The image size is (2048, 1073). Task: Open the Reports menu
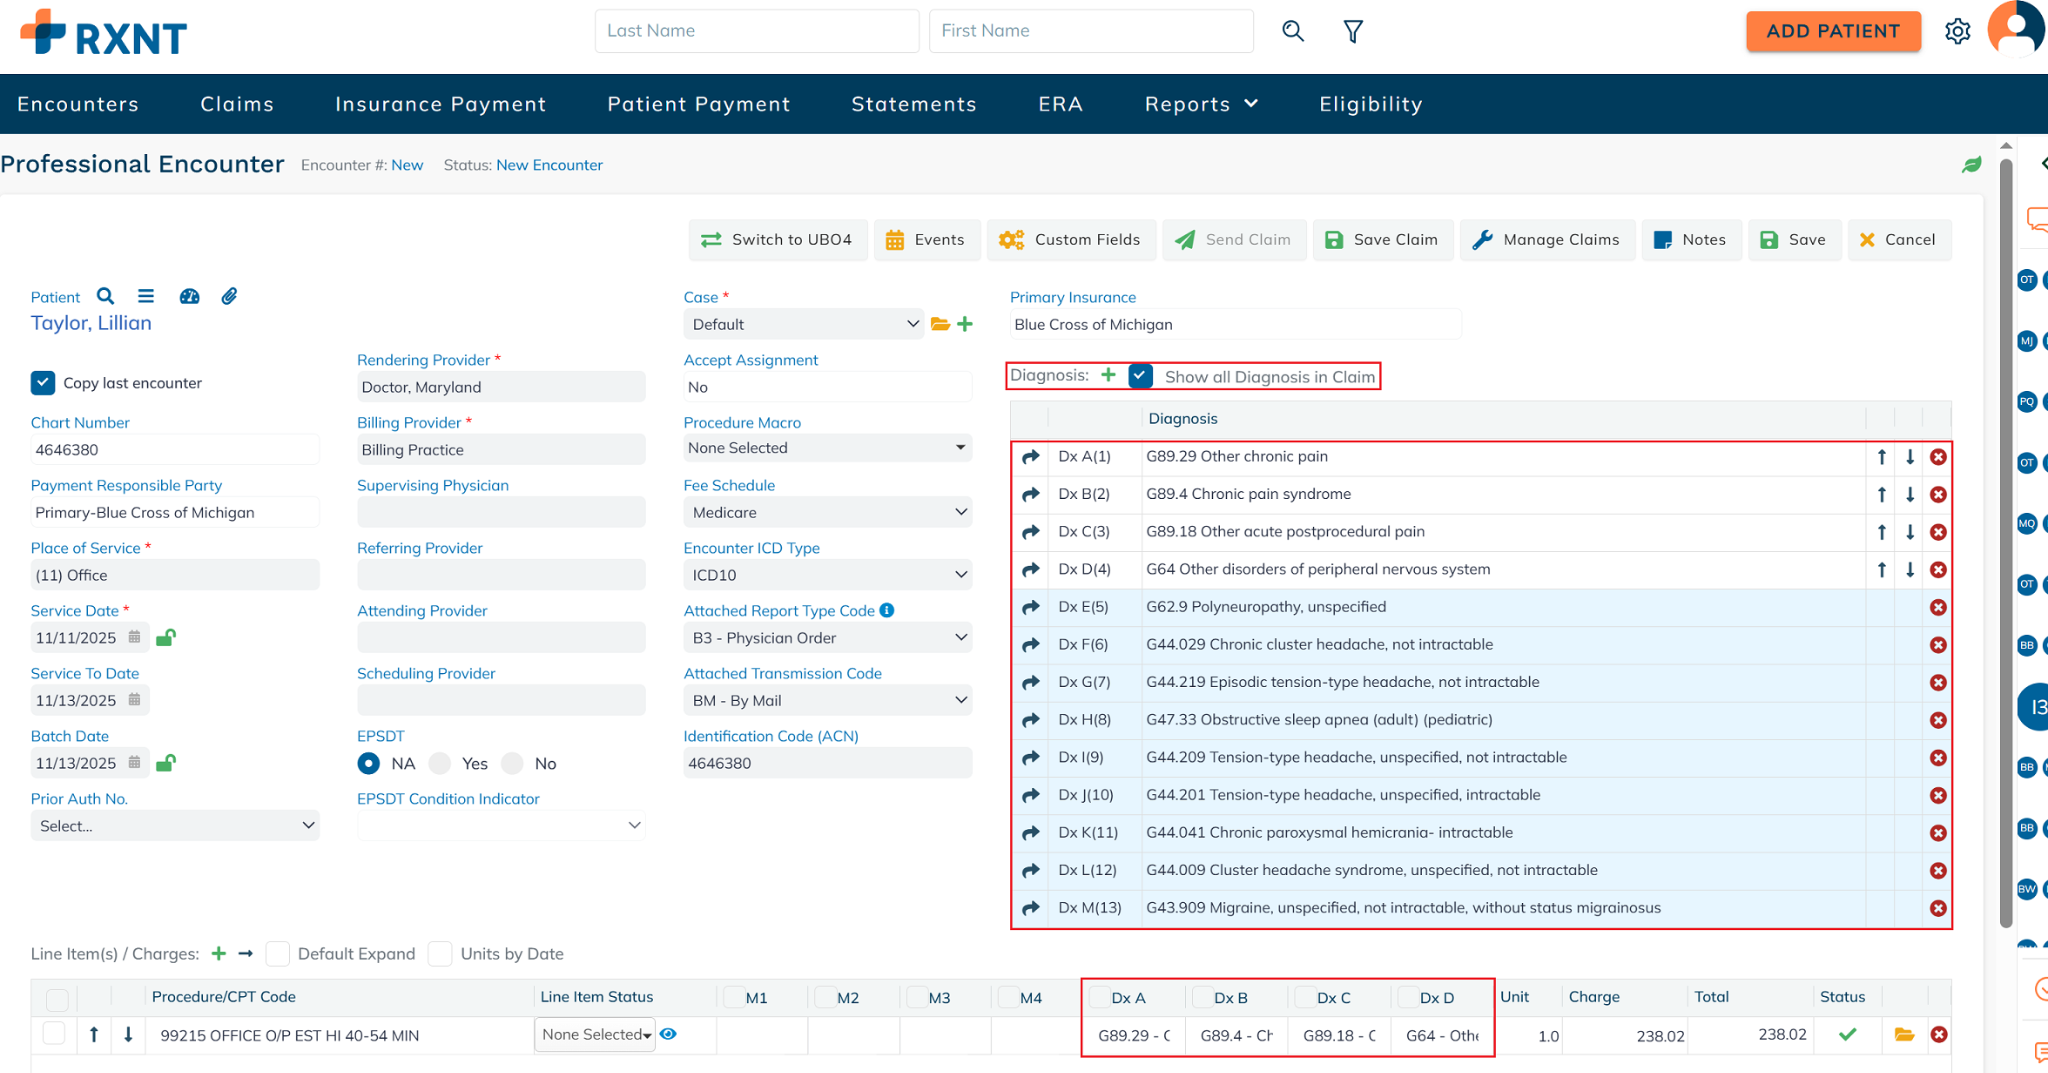point(1200,104)
